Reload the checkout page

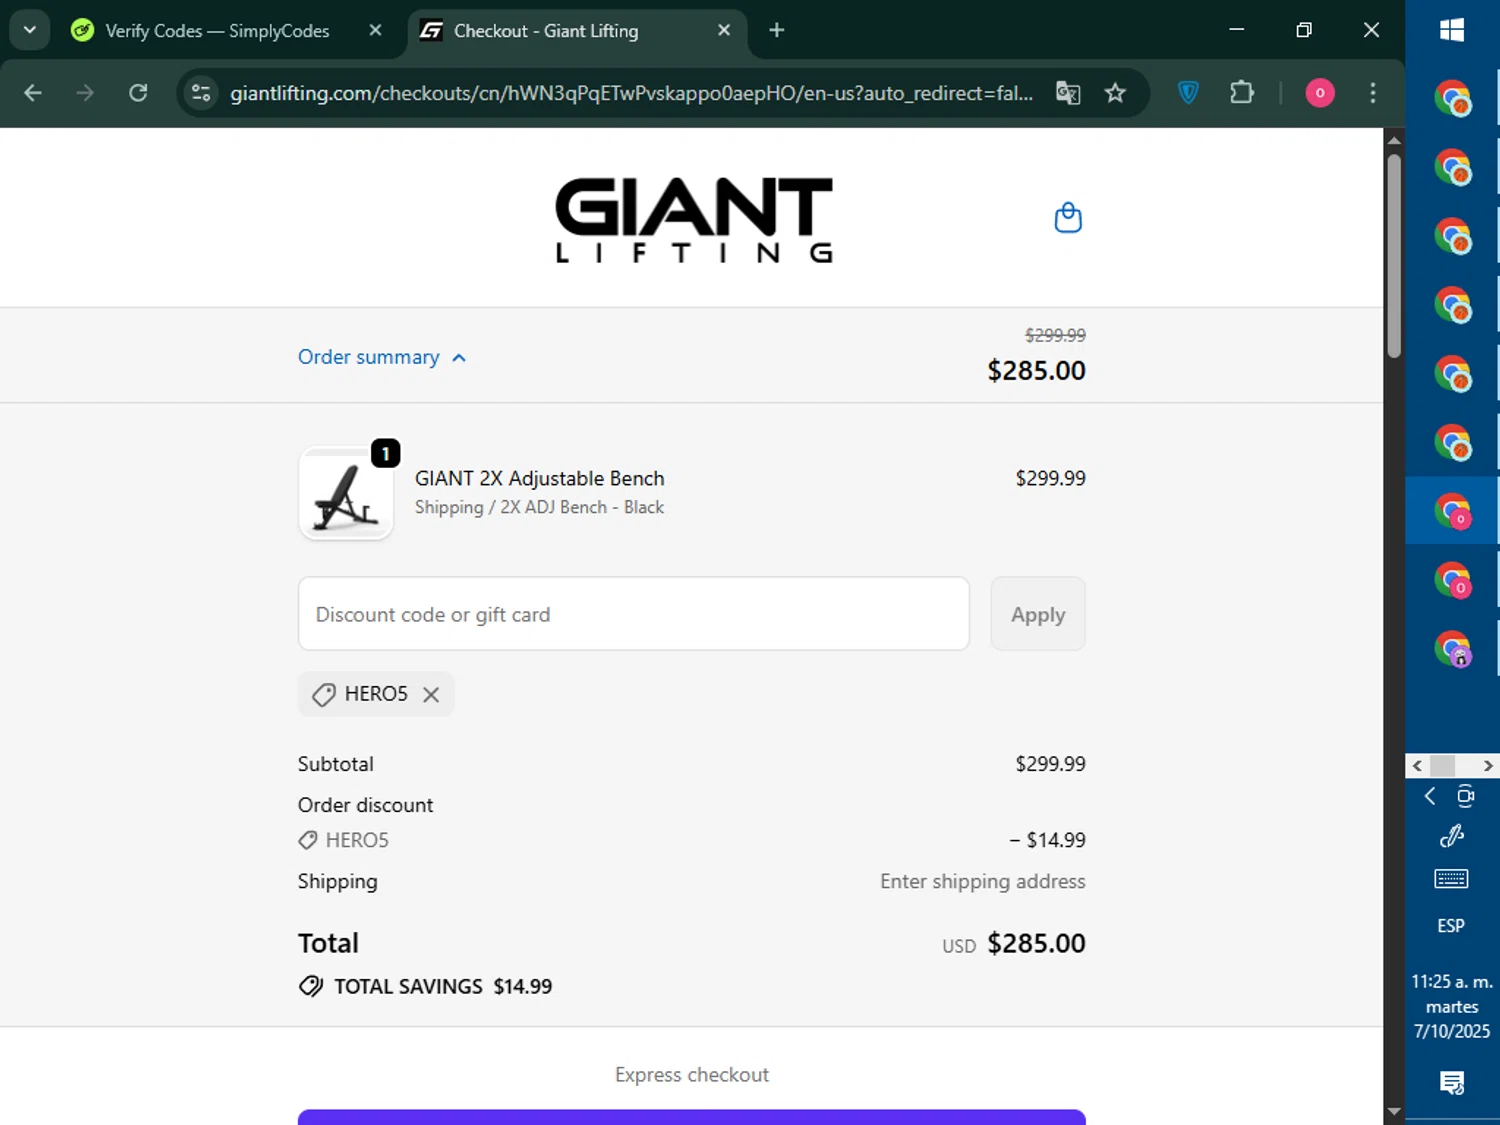[138, 93]
